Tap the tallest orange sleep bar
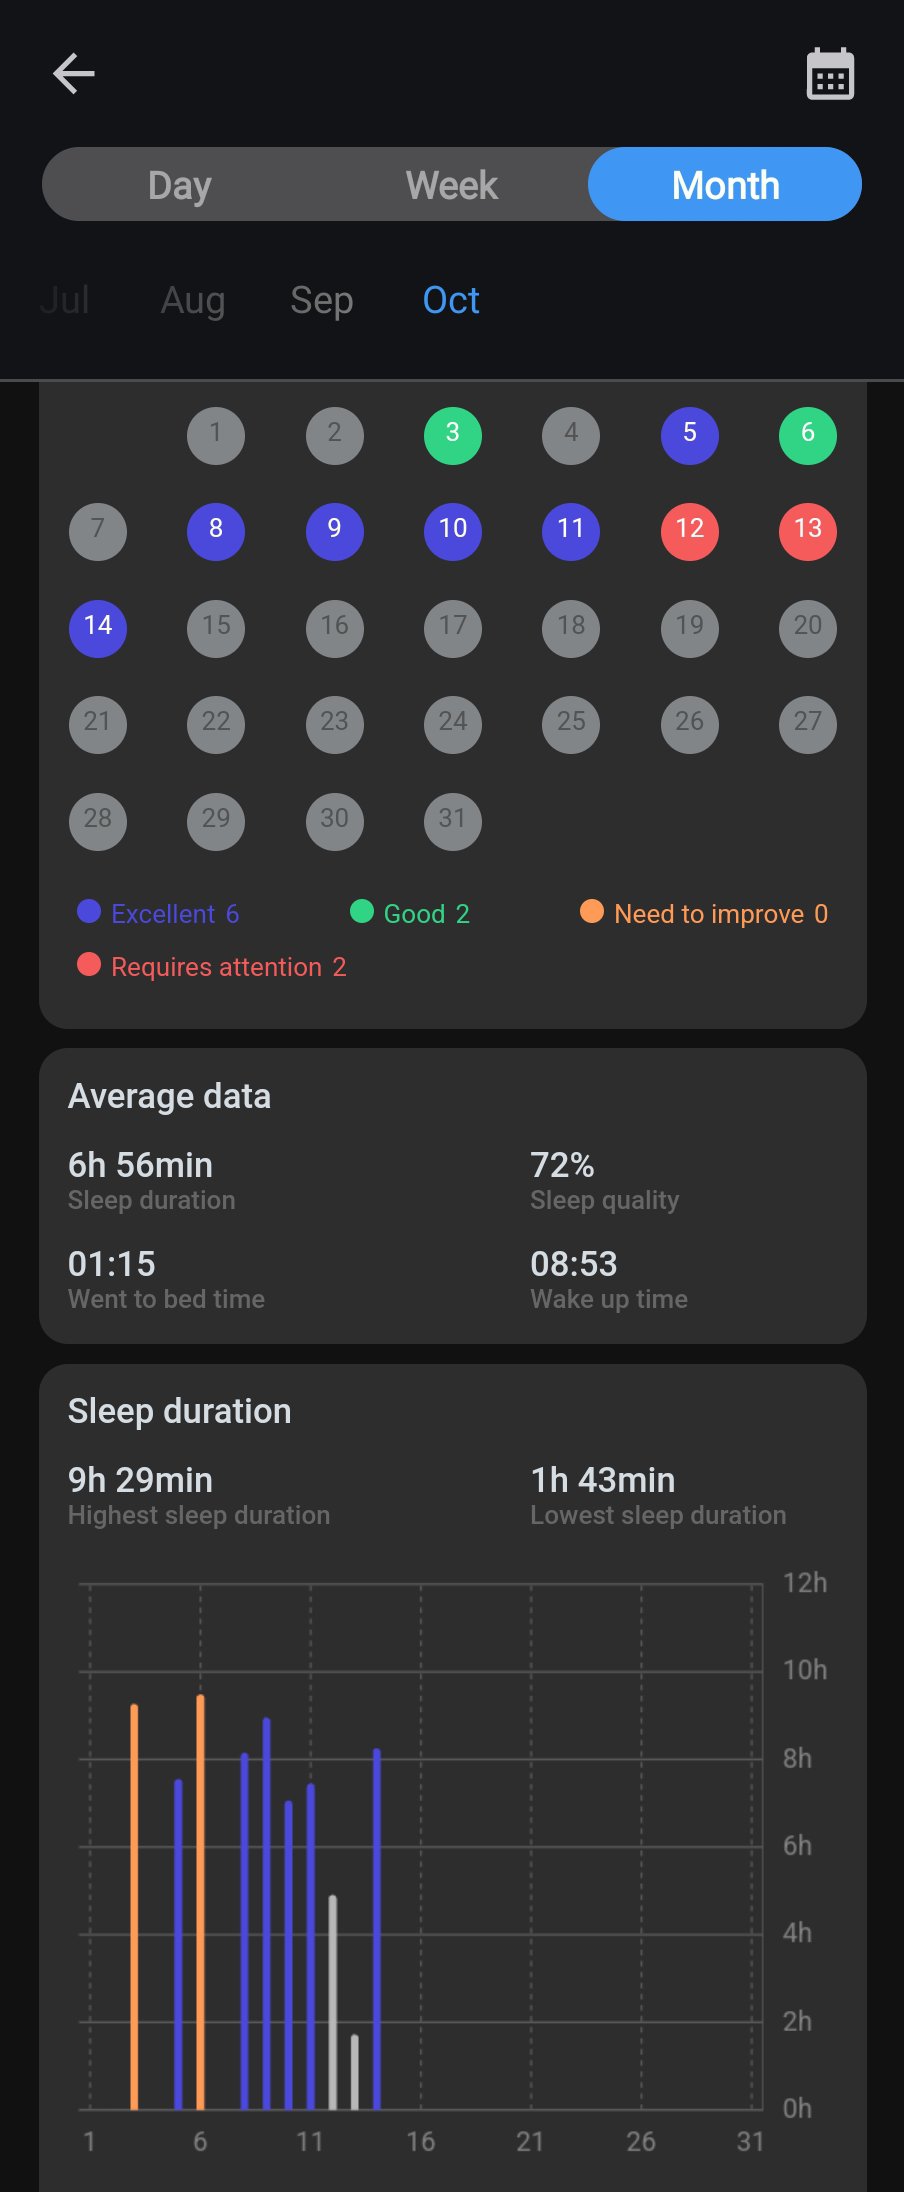Viewport: 904px width, 2192px height. tap(201, 1900)
